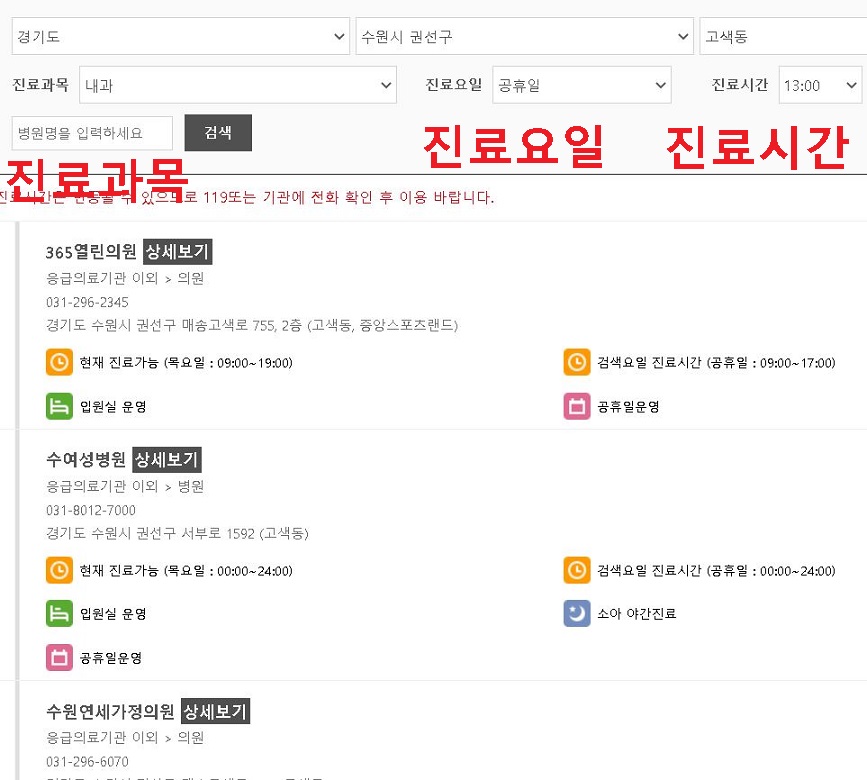Click the hospital name input field
The width and height of the screenshot is (867, 780).
point(92,133)
